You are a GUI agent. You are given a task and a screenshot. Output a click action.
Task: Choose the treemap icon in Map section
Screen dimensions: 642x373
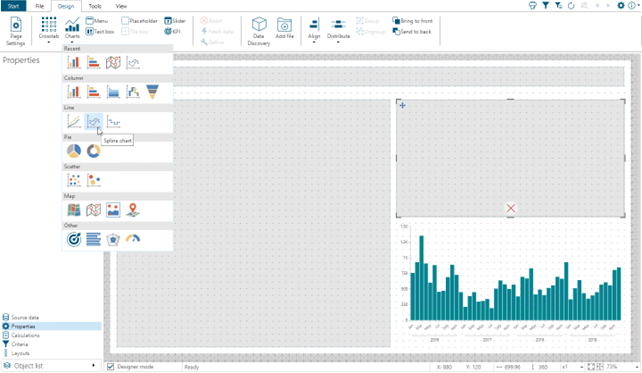tap(74, 210)
